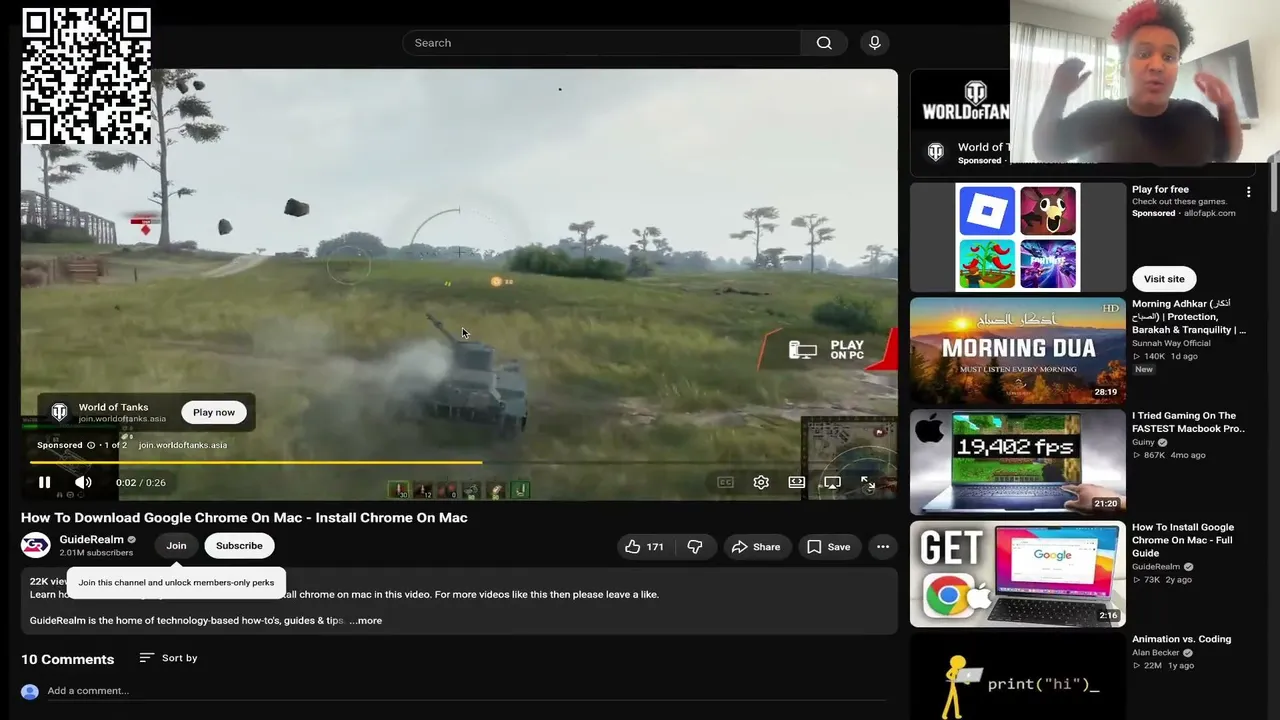1280x720 pixels.
Task: Like the video with the thumbs-up
Action: (x=644, y=546)
